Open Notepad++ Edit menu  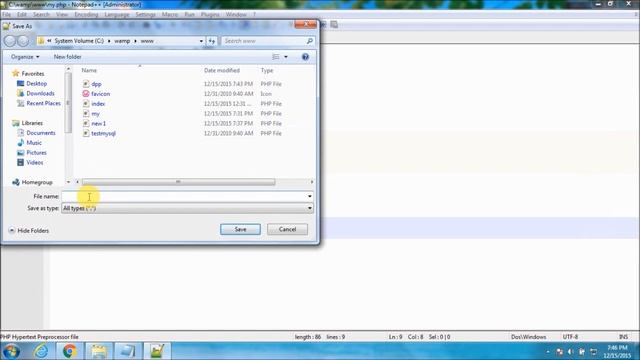[22, 14]
